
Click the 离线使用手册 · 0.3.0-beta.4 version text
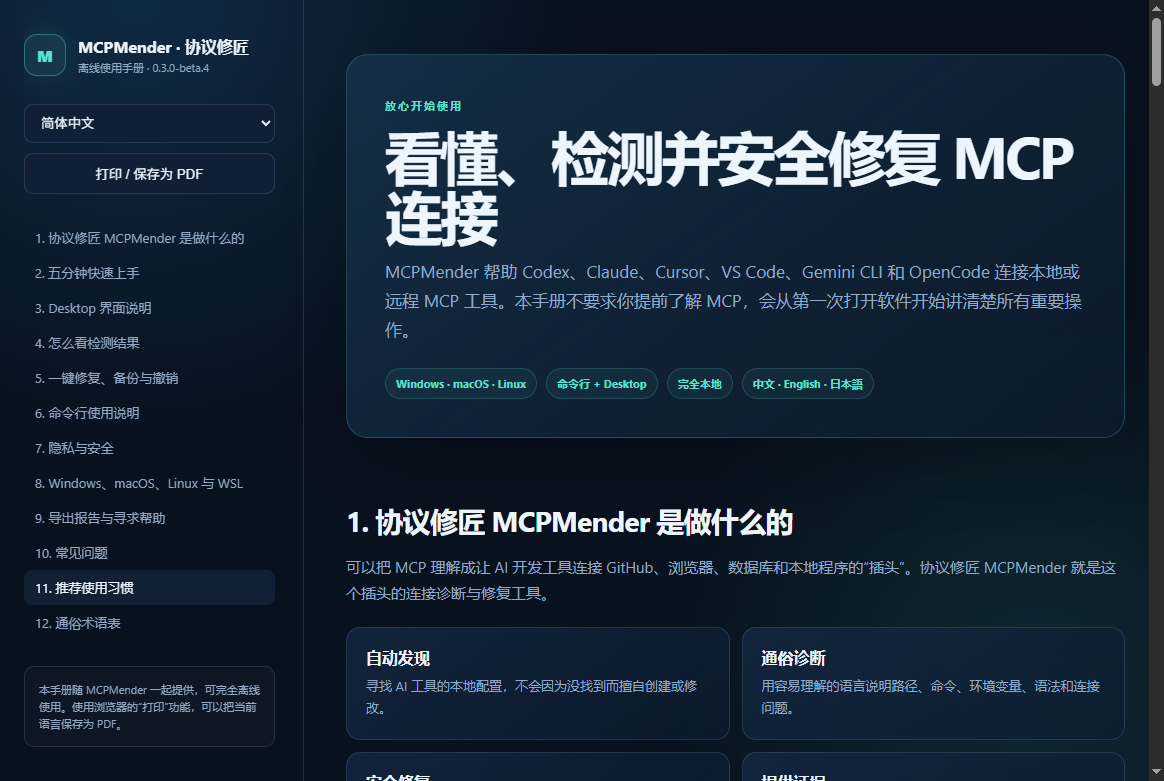[x=143, y=68]
